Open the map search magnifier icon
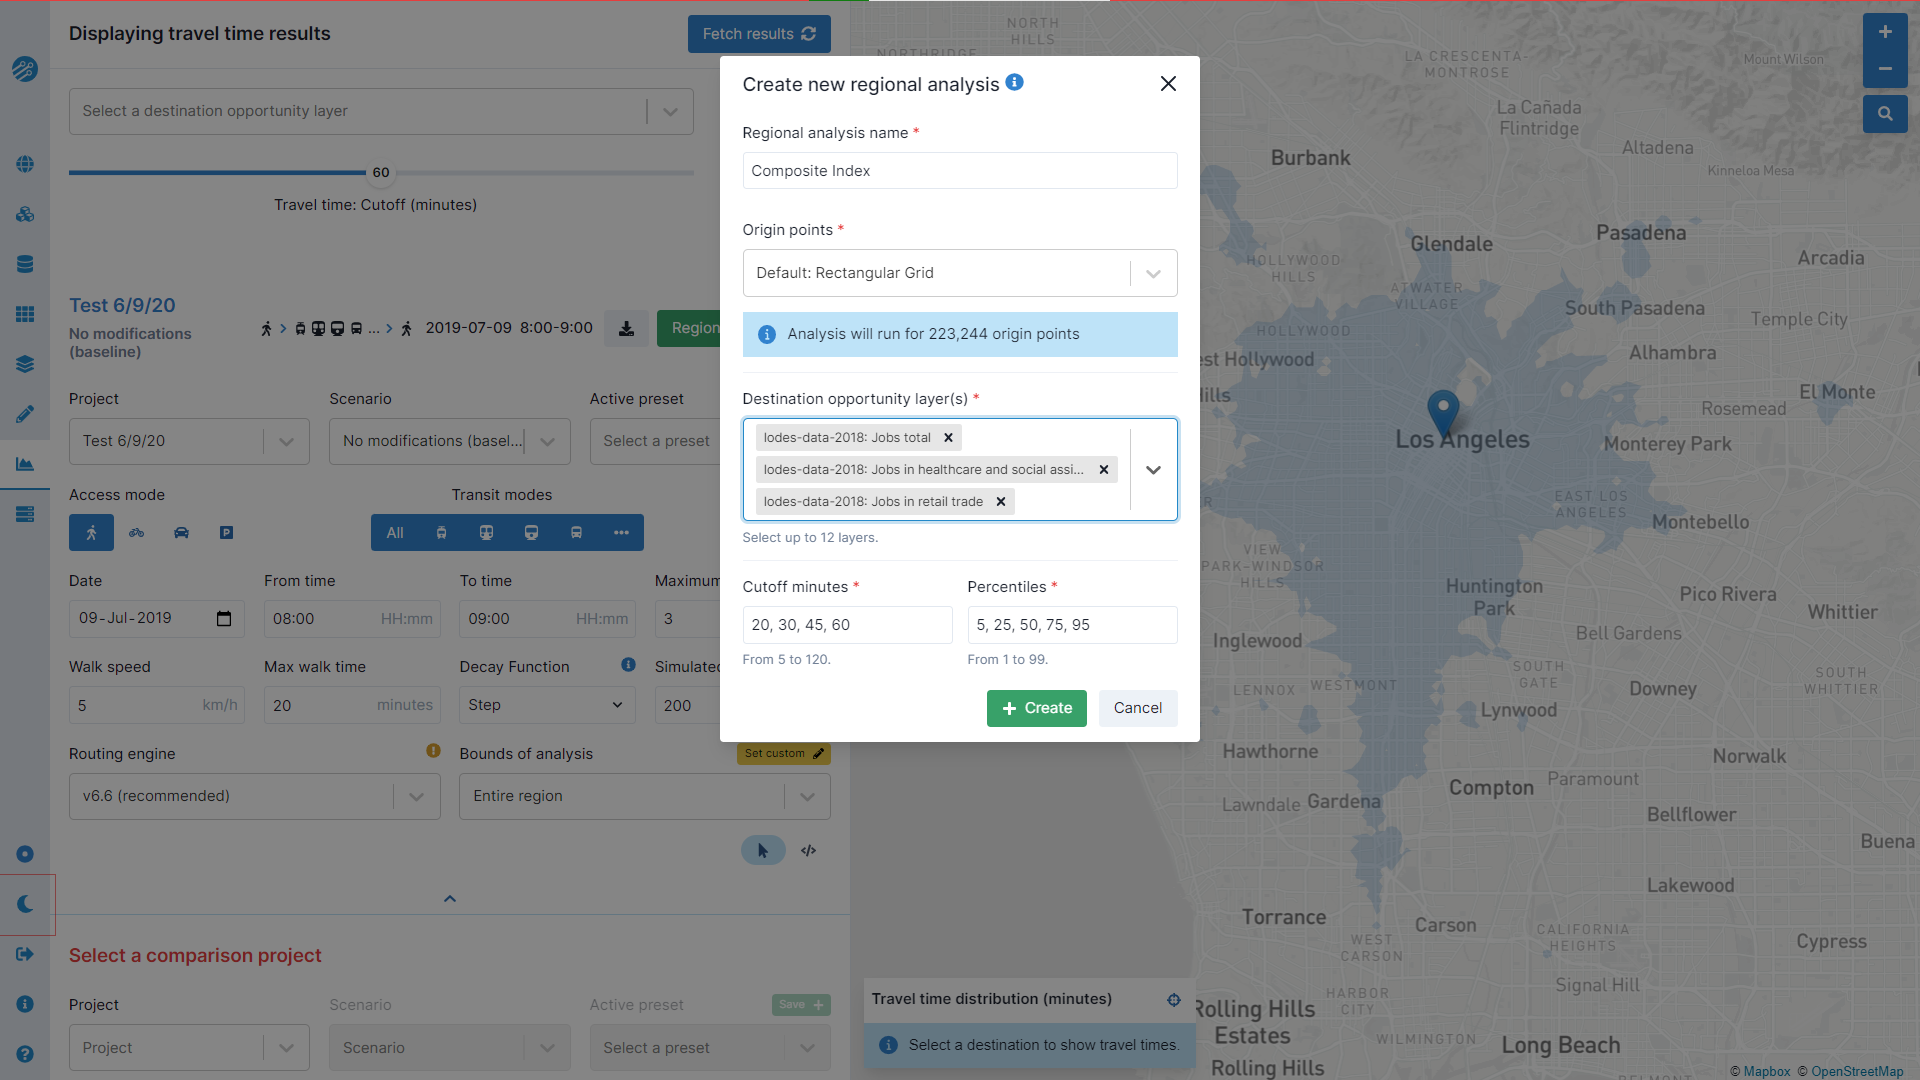The width and height of the screenshot is (1920, 1080). (x=1885, y=114)
